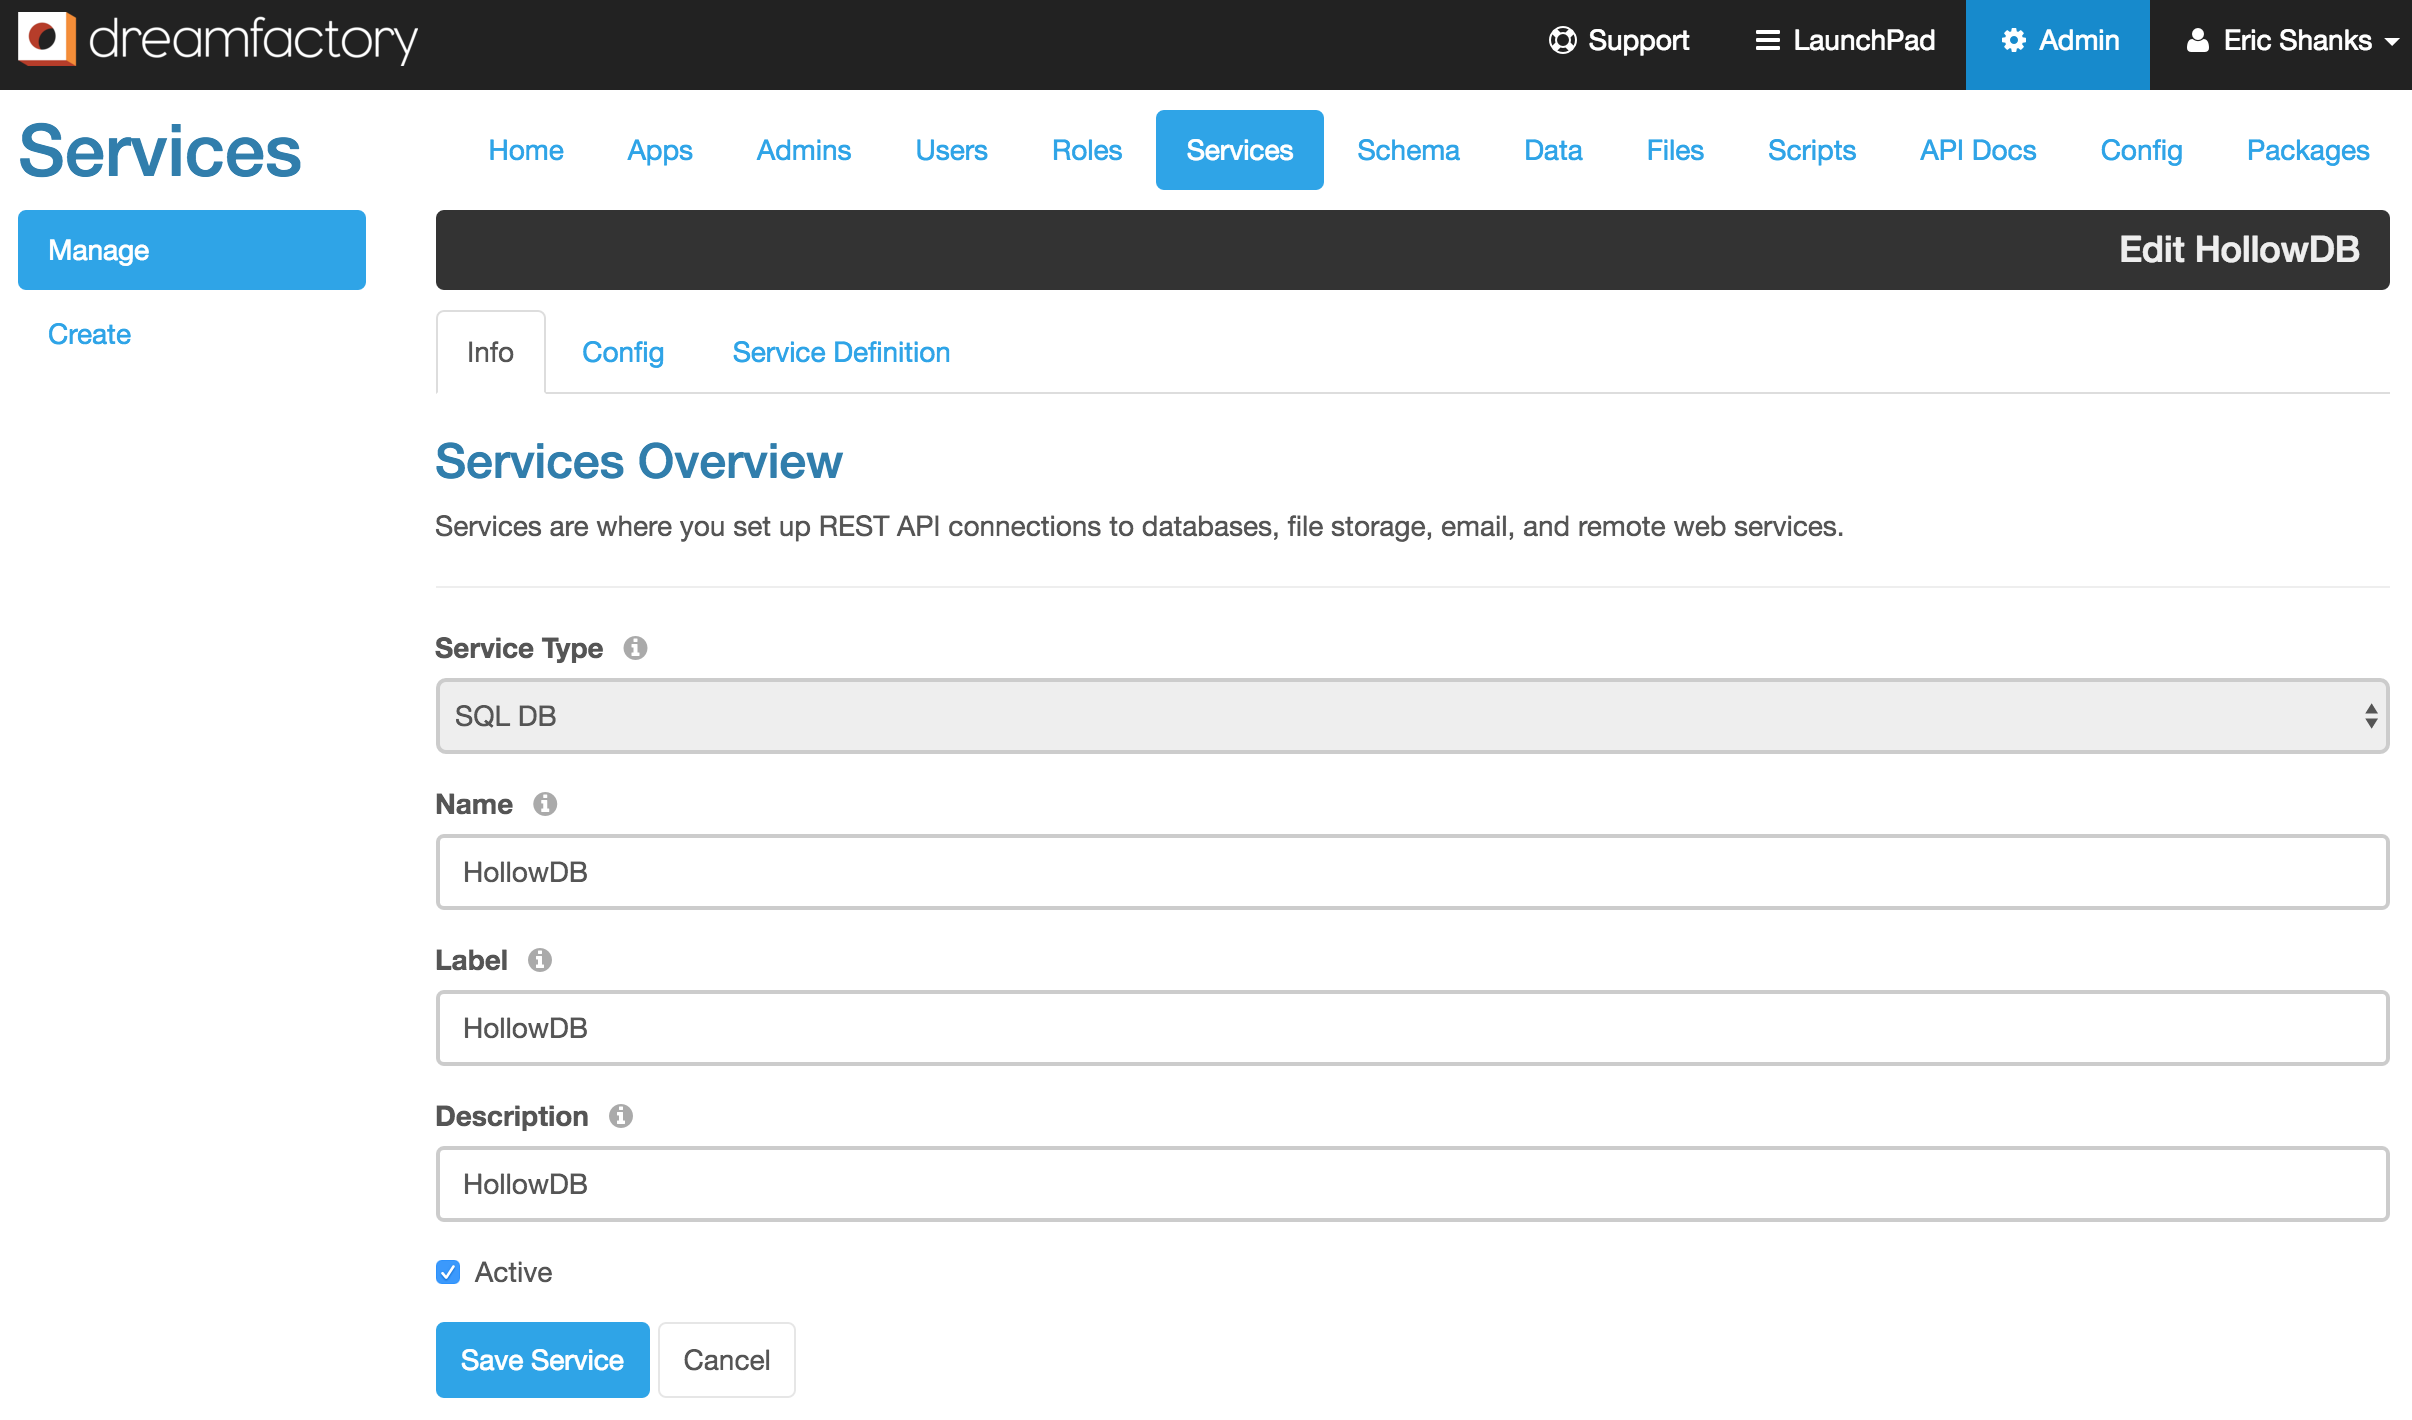Select Manage in the sidebar
This screenshot has width=2412, height=1420.
[x=192, y=250]
